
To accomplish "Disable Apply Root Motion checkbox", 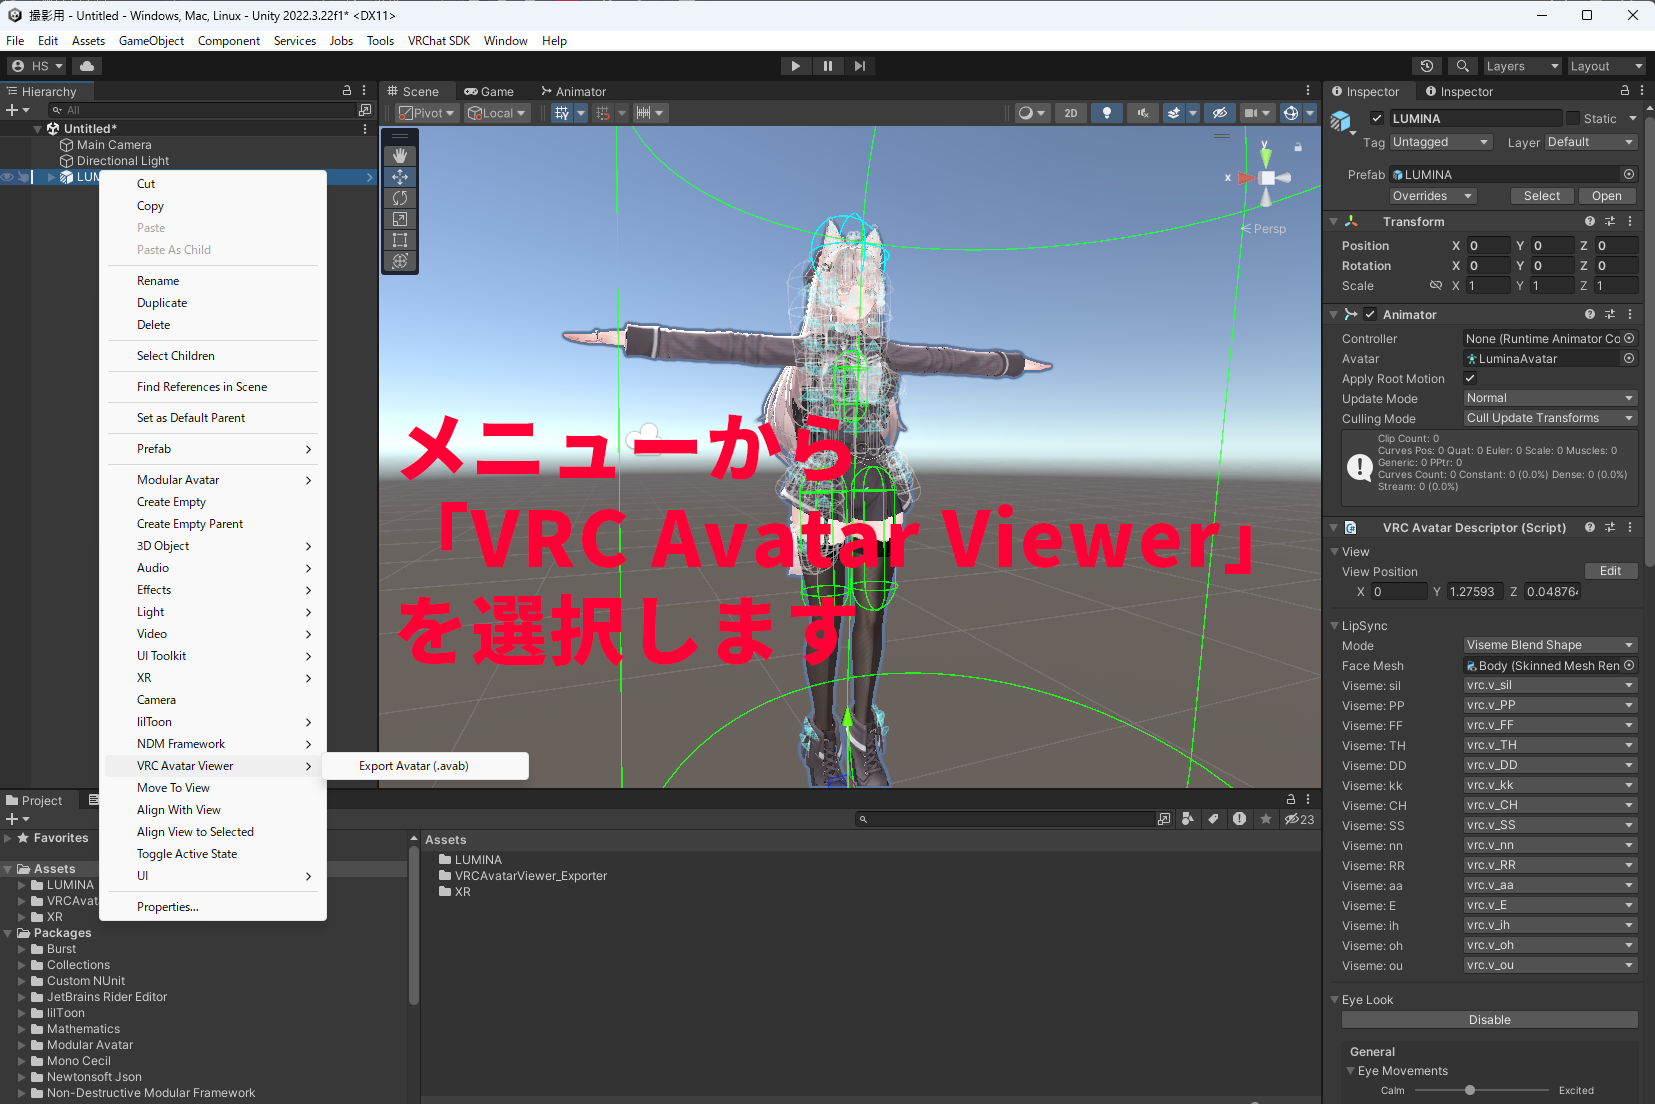I will click(x=1470, y=378).
